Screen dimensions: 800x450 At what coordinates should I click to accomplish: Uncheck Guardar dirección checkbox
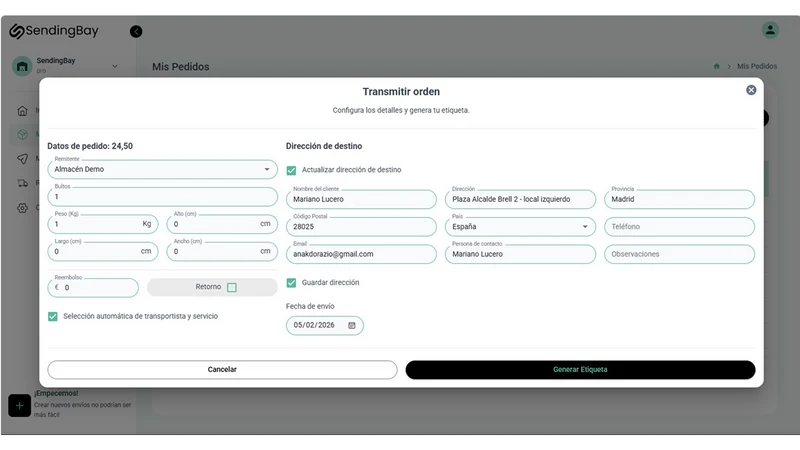(x=291, y=283)
